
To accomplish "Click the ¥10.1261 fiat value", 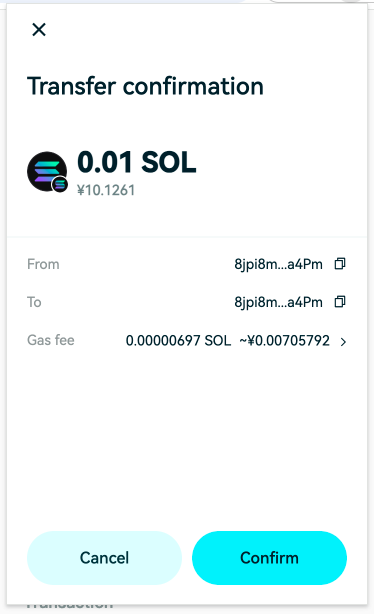I will point(106,190).
